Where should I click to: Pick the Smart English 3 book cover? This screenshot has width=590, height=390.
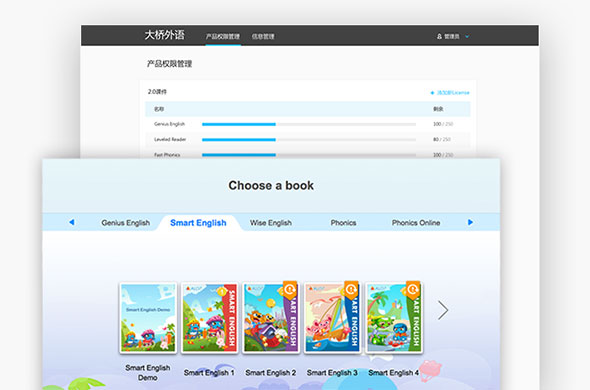point(332,318)
